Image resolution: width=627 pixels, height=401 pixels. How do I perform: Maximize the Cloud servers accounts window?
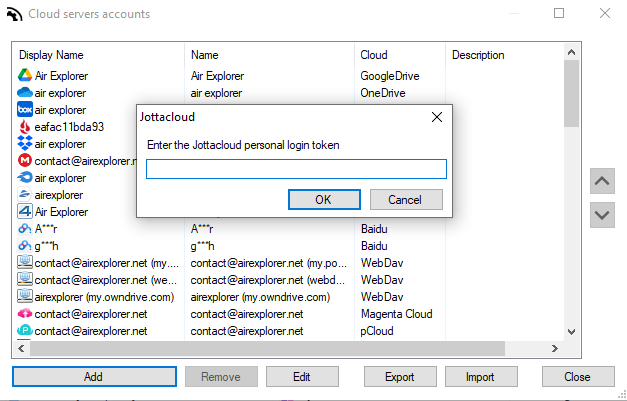point(559,13)
